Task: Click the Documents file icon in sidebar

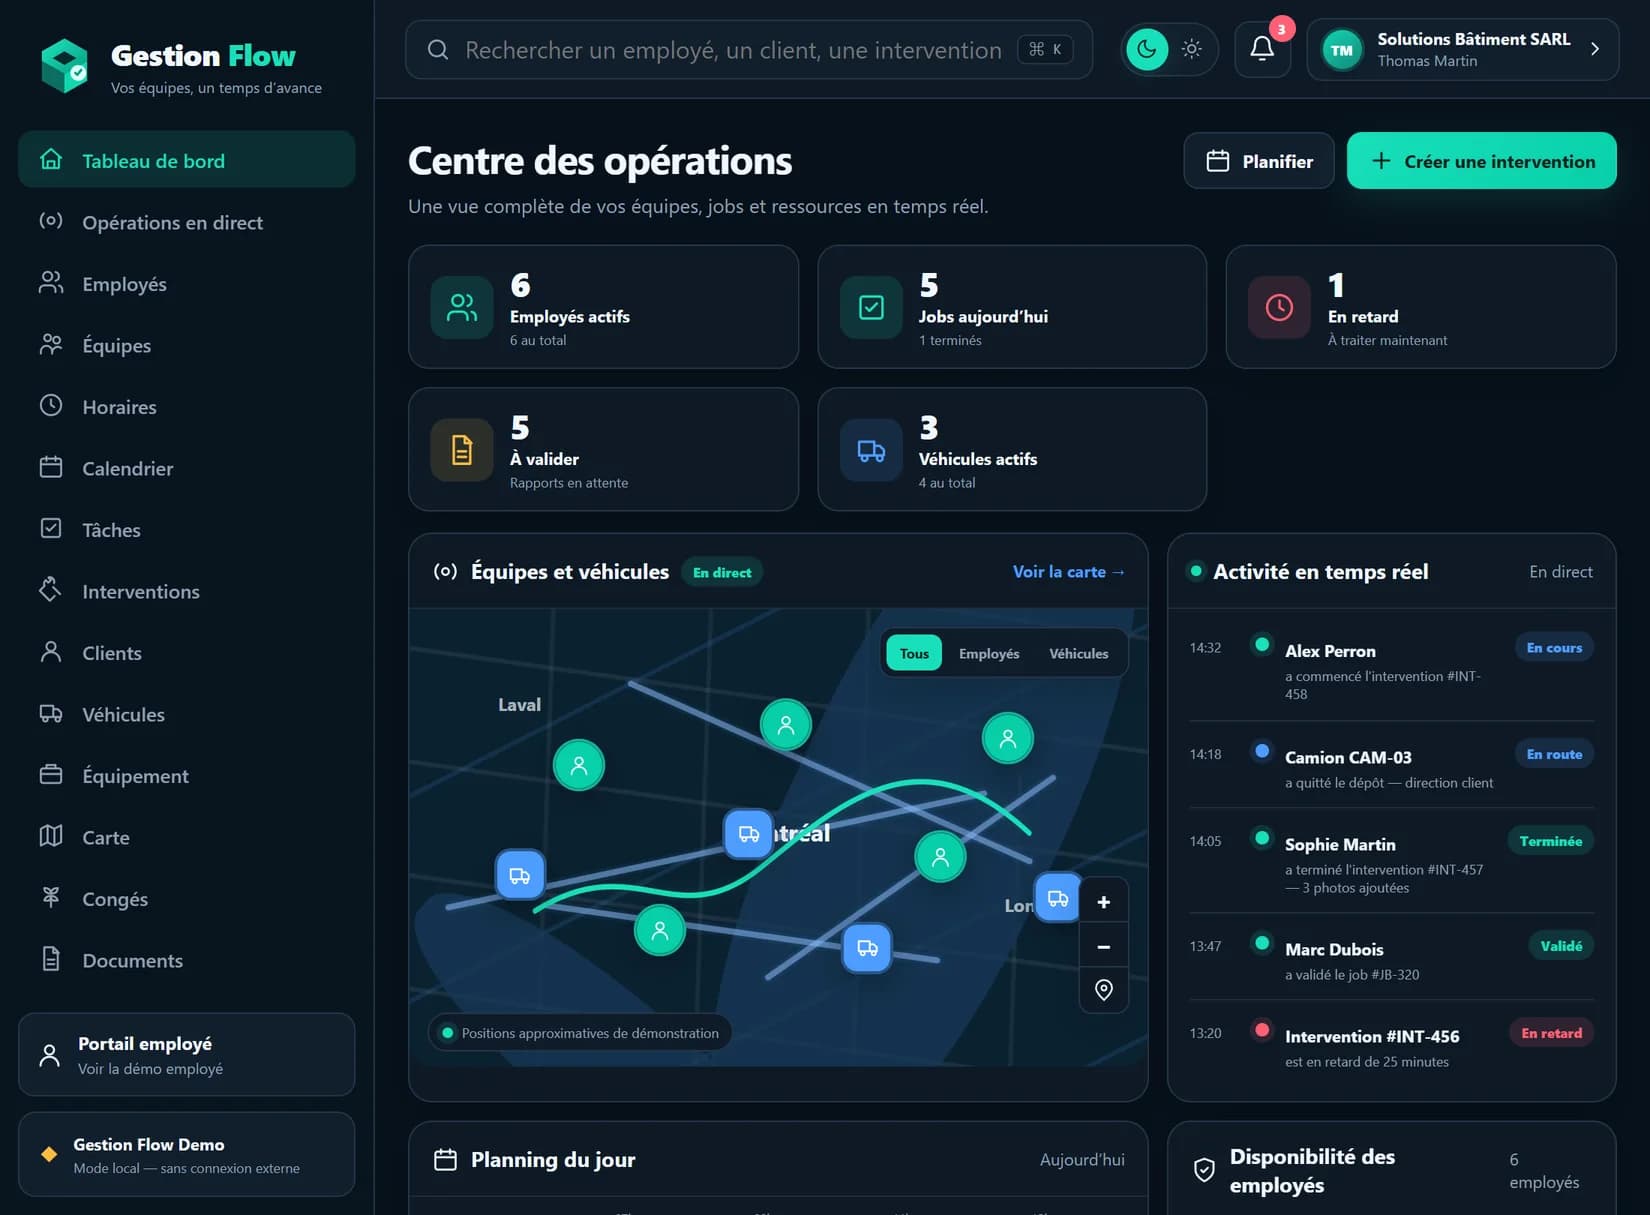Action: 51,959
